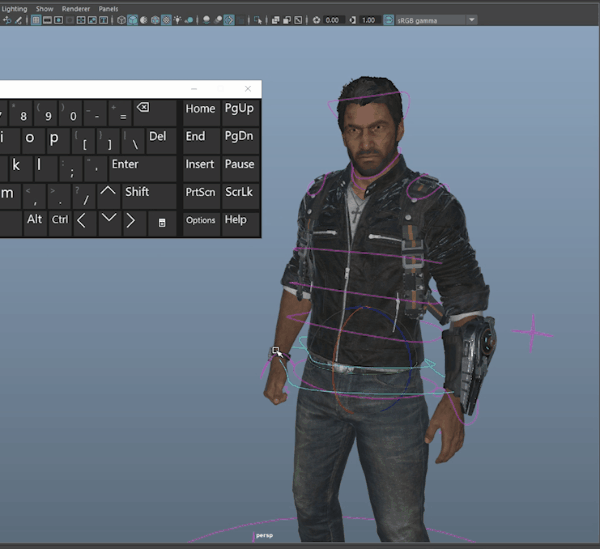Toggle the viewport Grid display

click(x=36, y=20)
